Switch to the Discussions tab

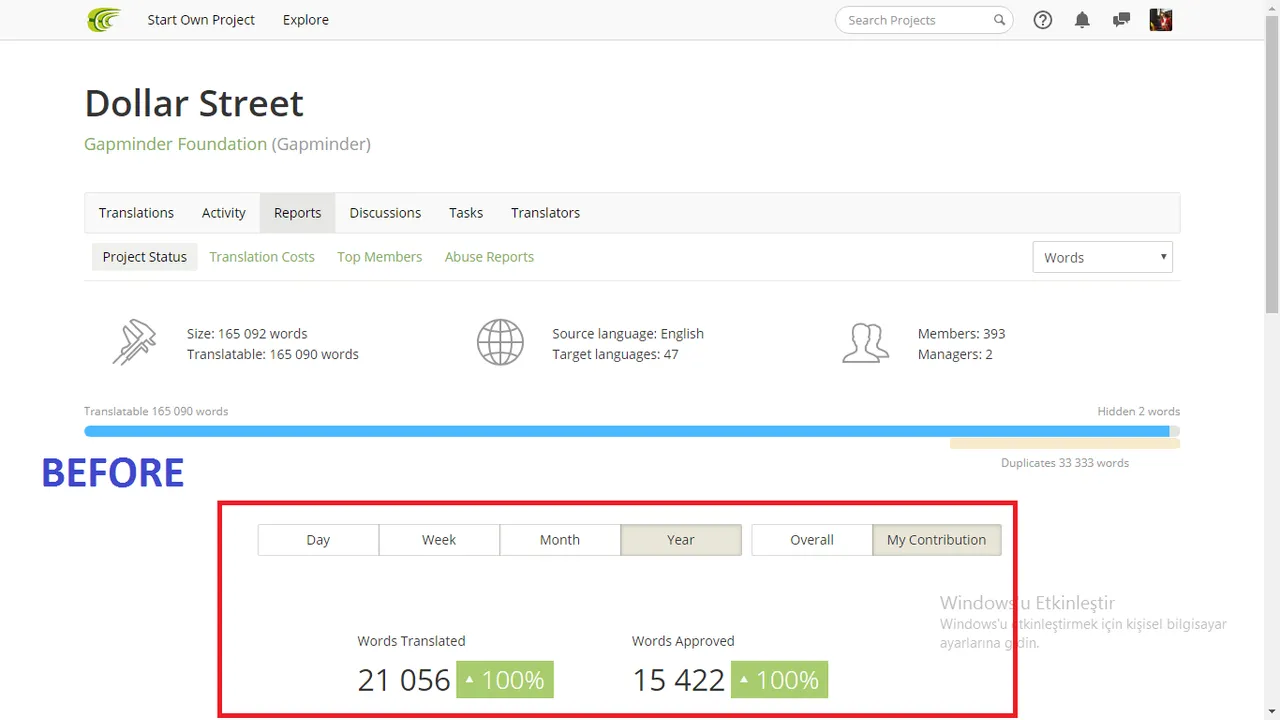[385, 213]
